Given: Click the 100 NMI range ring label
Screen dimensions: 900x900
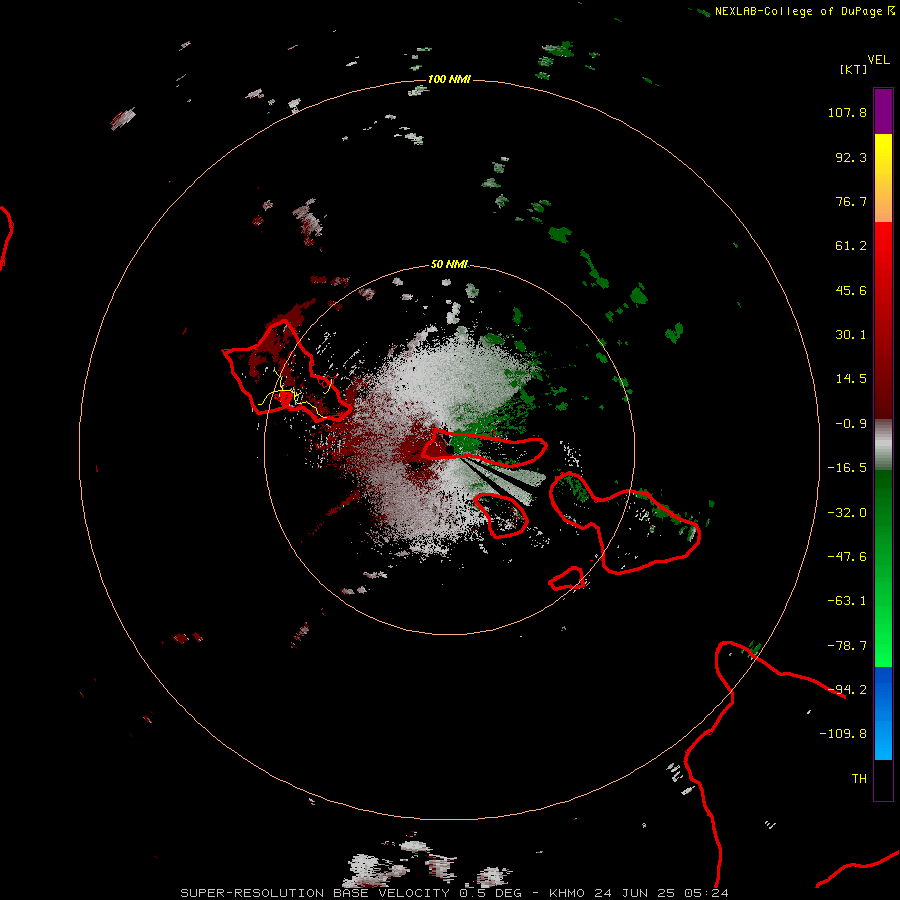Looking at the screenshot, I should click(x=449, y=79).
